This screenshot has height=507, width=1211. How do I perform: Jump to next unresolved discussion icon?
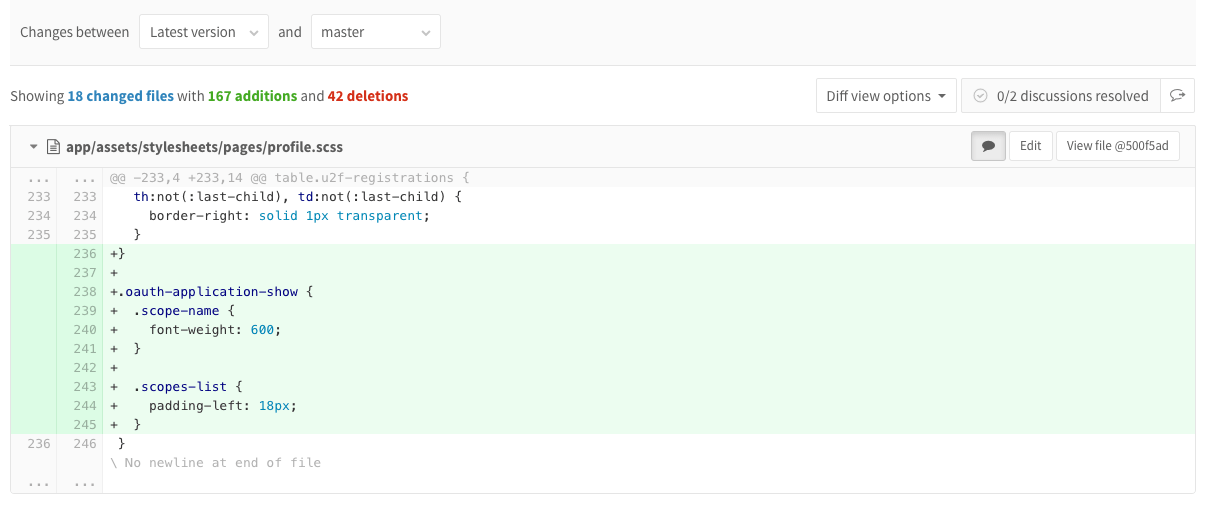[1177, 96]
